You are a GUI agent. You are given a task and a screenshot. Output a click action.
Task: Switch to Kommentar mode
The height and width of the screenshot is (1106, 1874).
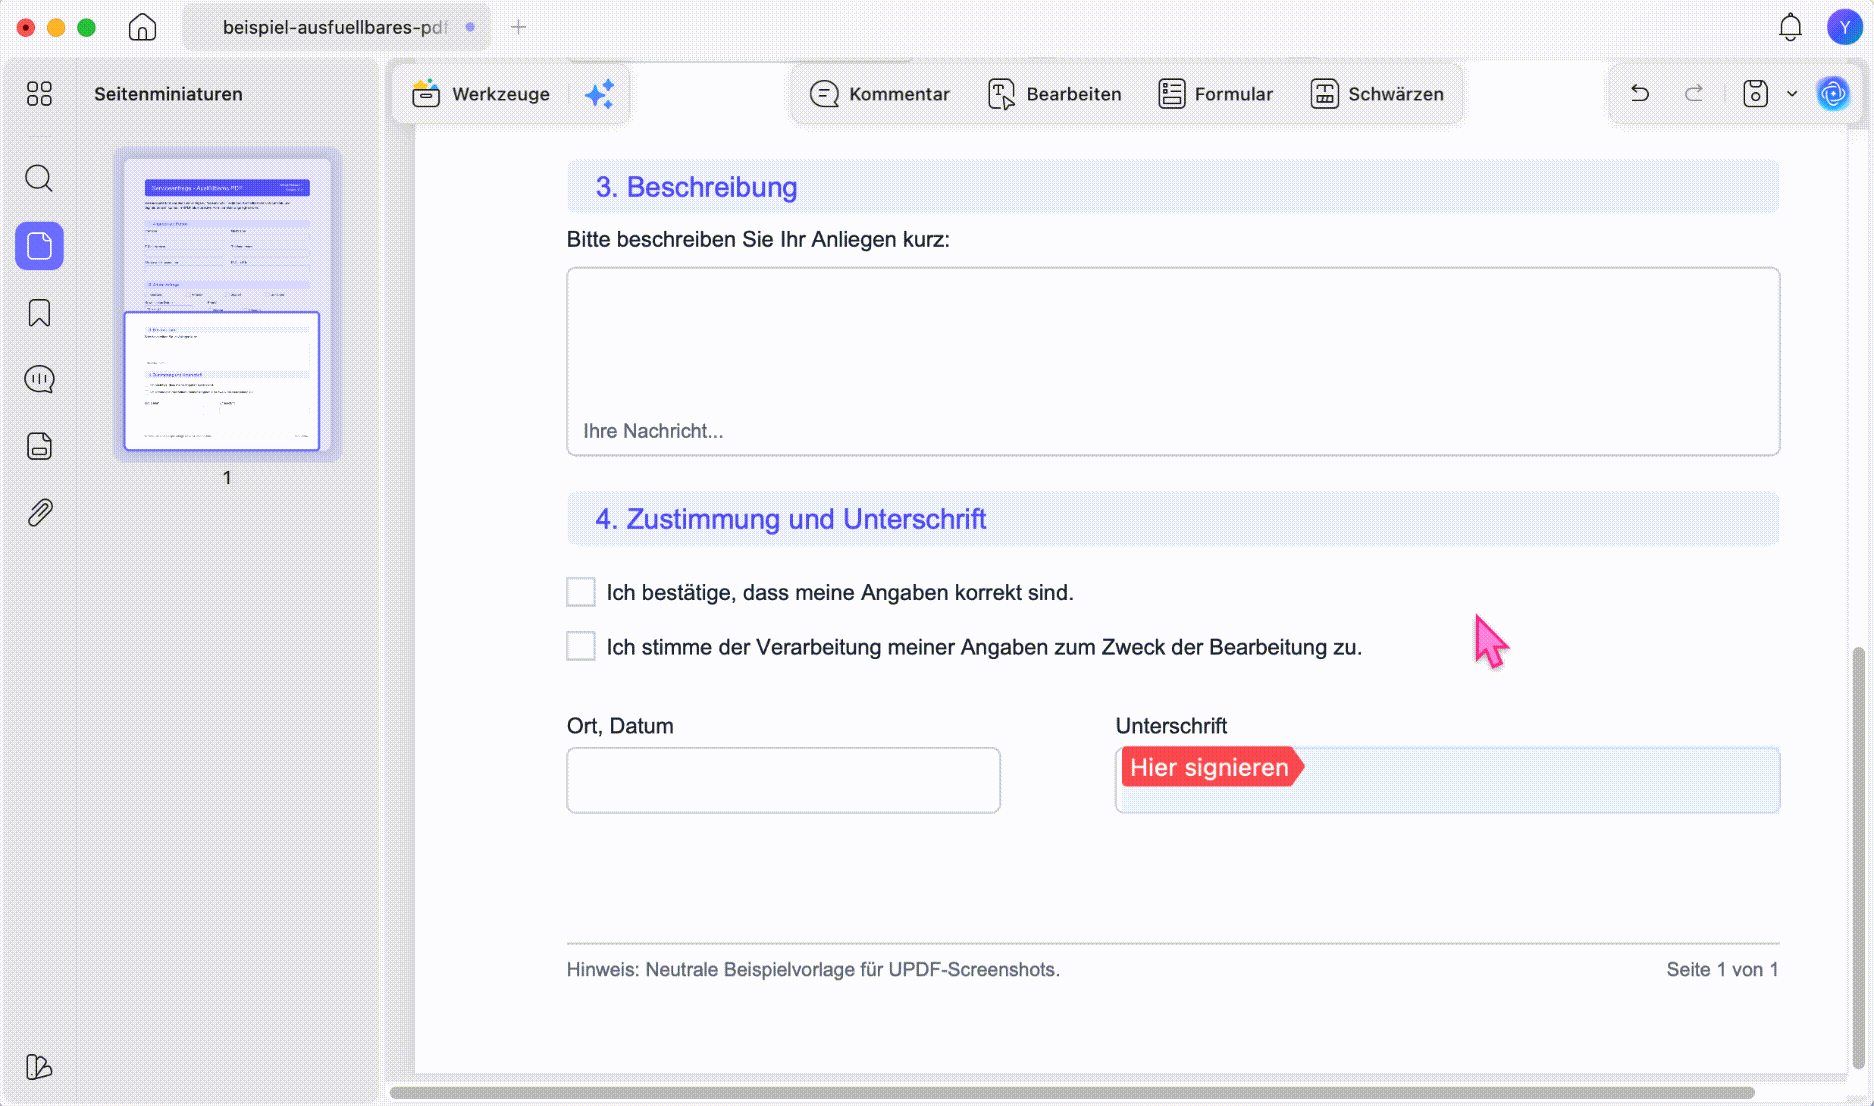click(x=880, y=94)
